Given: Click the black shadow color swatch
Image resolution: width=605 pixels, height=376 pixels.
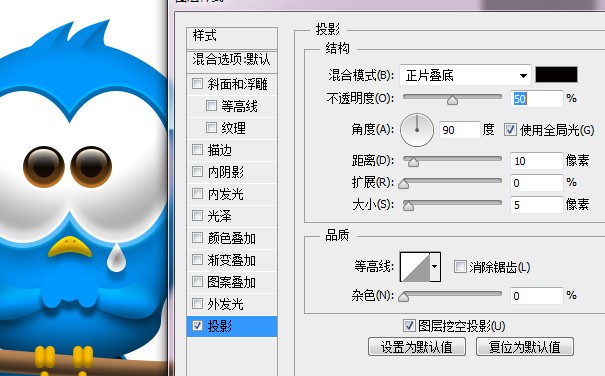Looking at the screenshot, I should point(556,75).
